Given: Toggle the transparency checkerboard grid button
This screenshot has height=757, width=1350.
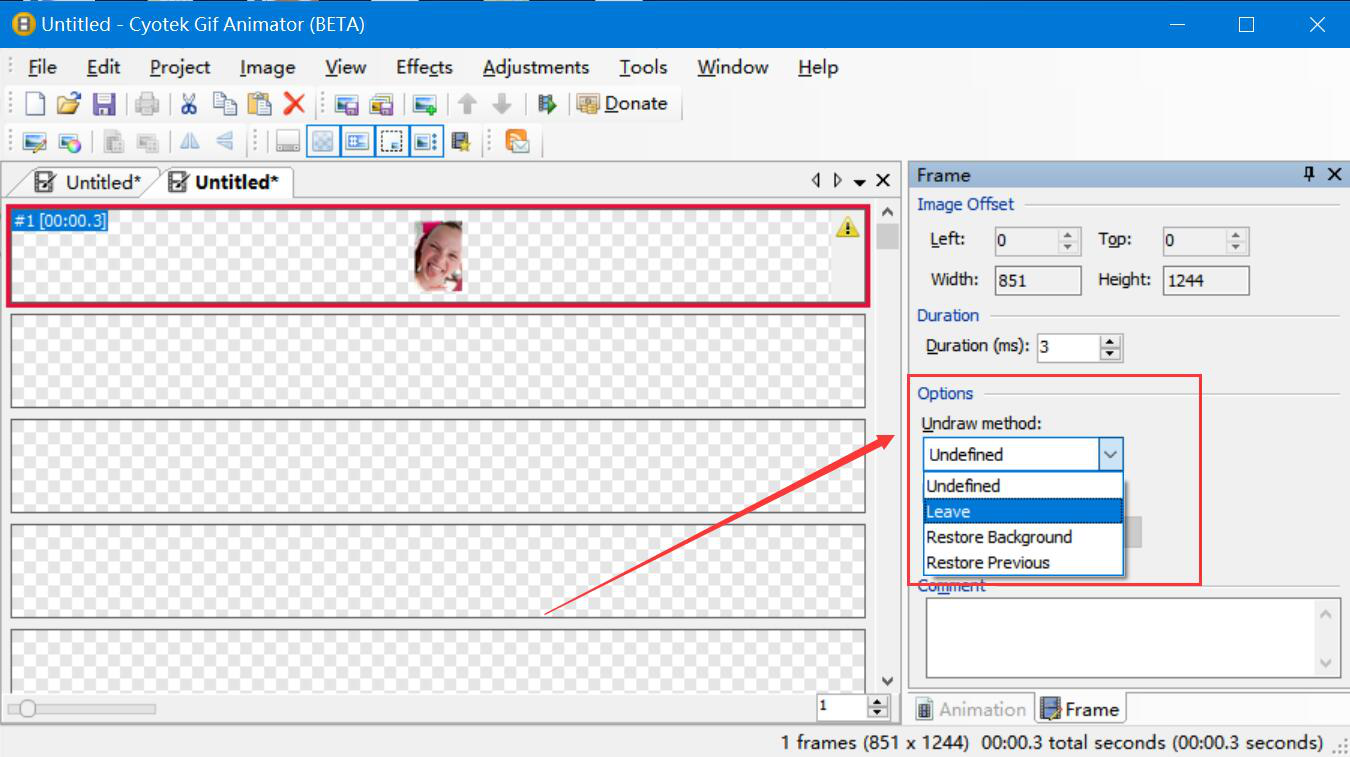Looking at the screenshot, I should pyautogui.click(x=321, y=142).
